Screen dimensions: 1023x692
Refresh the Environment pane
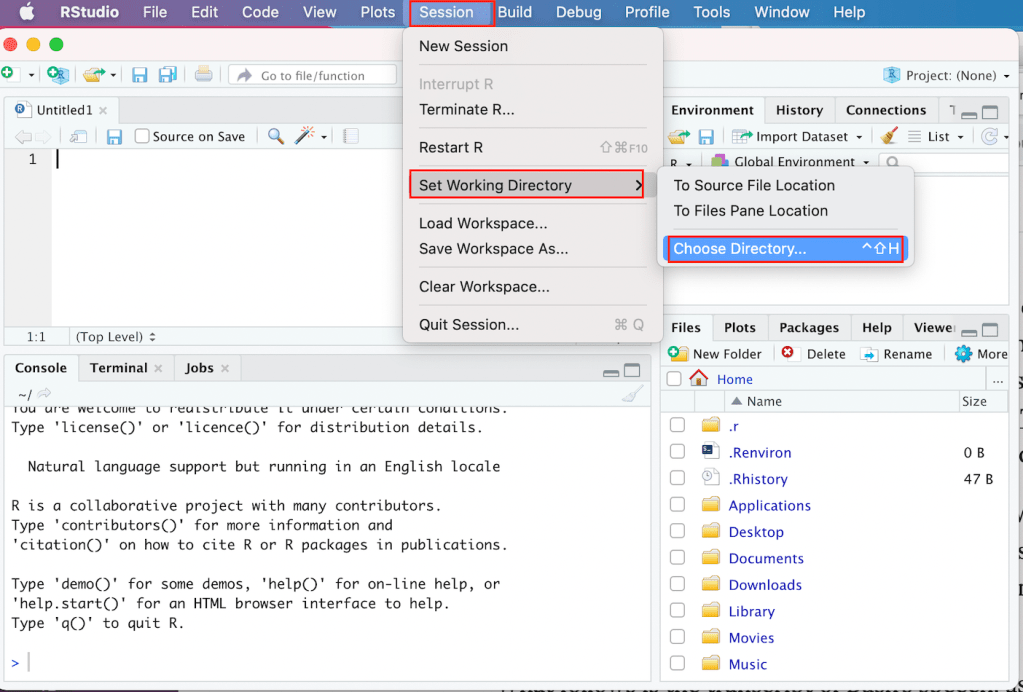coord(990,136)
